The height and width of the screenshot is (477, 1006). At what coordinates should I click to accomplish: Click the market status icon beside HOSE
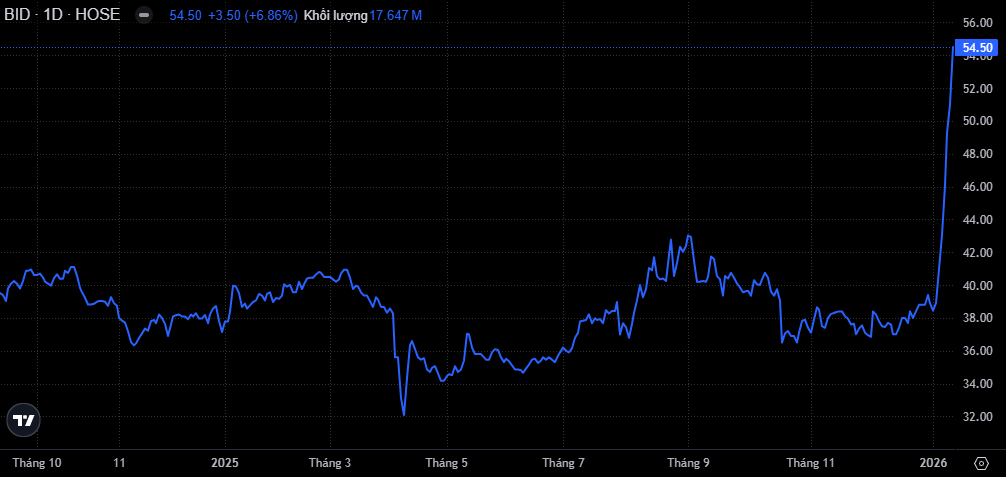tap(144, 15)
